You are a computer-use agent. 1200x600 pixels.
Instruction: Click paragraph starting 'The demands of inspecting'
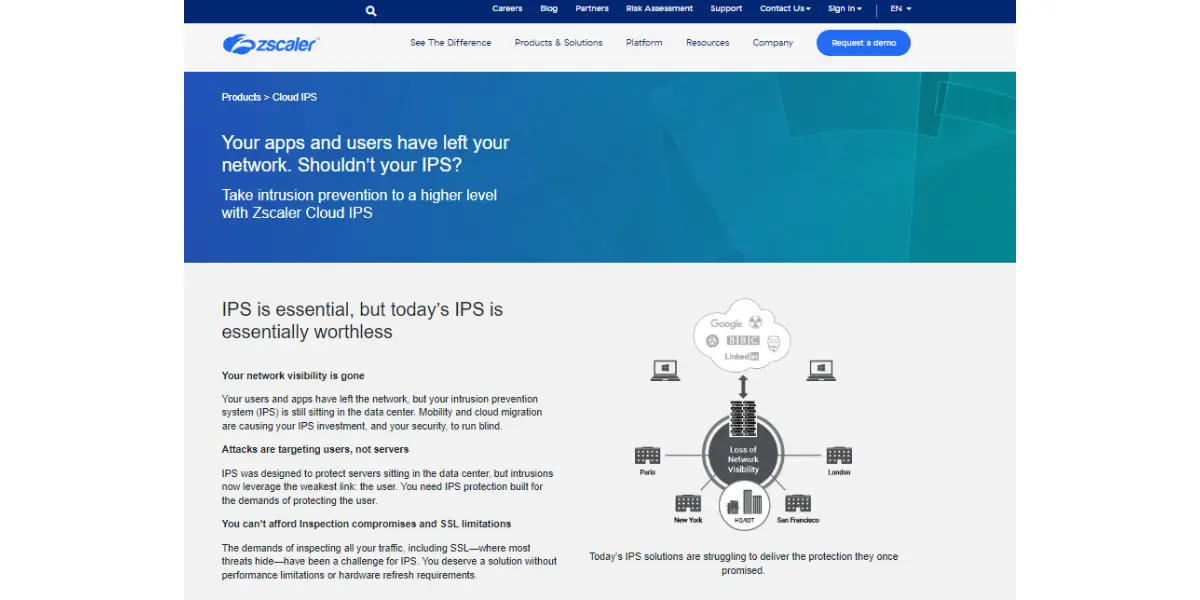pyautogui.click(x=389, y=561)
